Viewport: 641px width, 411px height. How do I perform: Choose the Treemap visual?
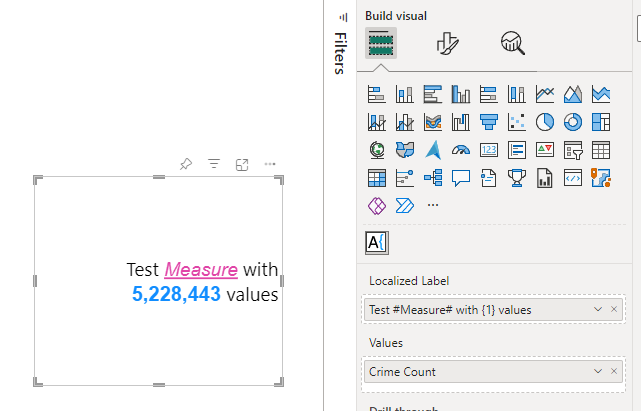click(x=601, y=122)
